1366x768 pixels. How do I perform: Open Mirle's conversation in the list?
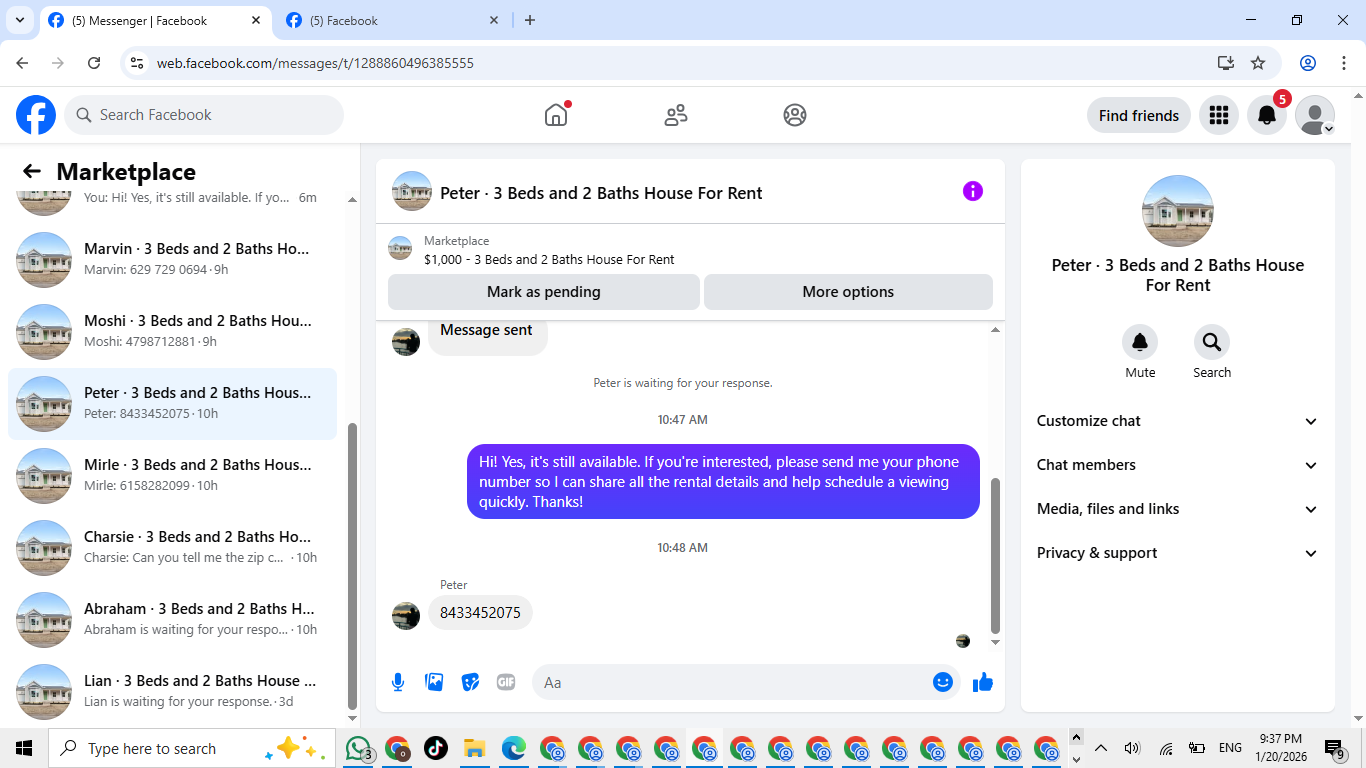coord(173,476)
